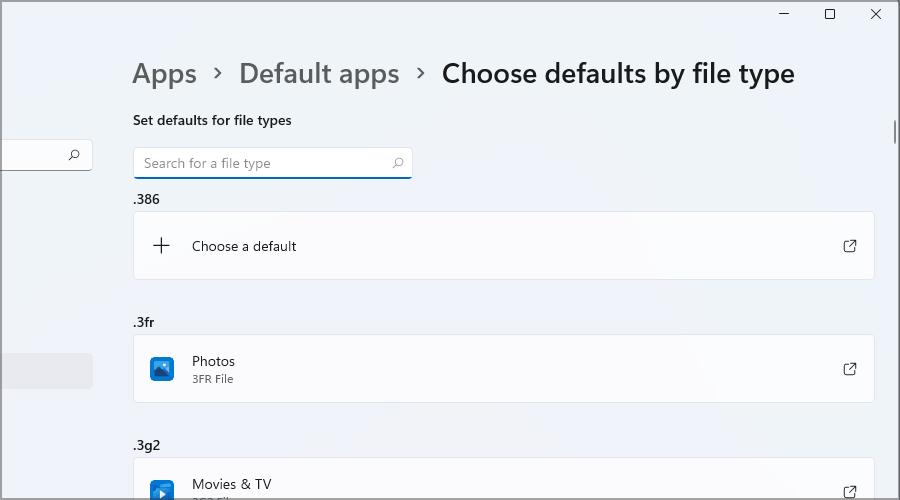Maximize the Settings window
This screenshot has width=900, height=500.
pos(829,14)
